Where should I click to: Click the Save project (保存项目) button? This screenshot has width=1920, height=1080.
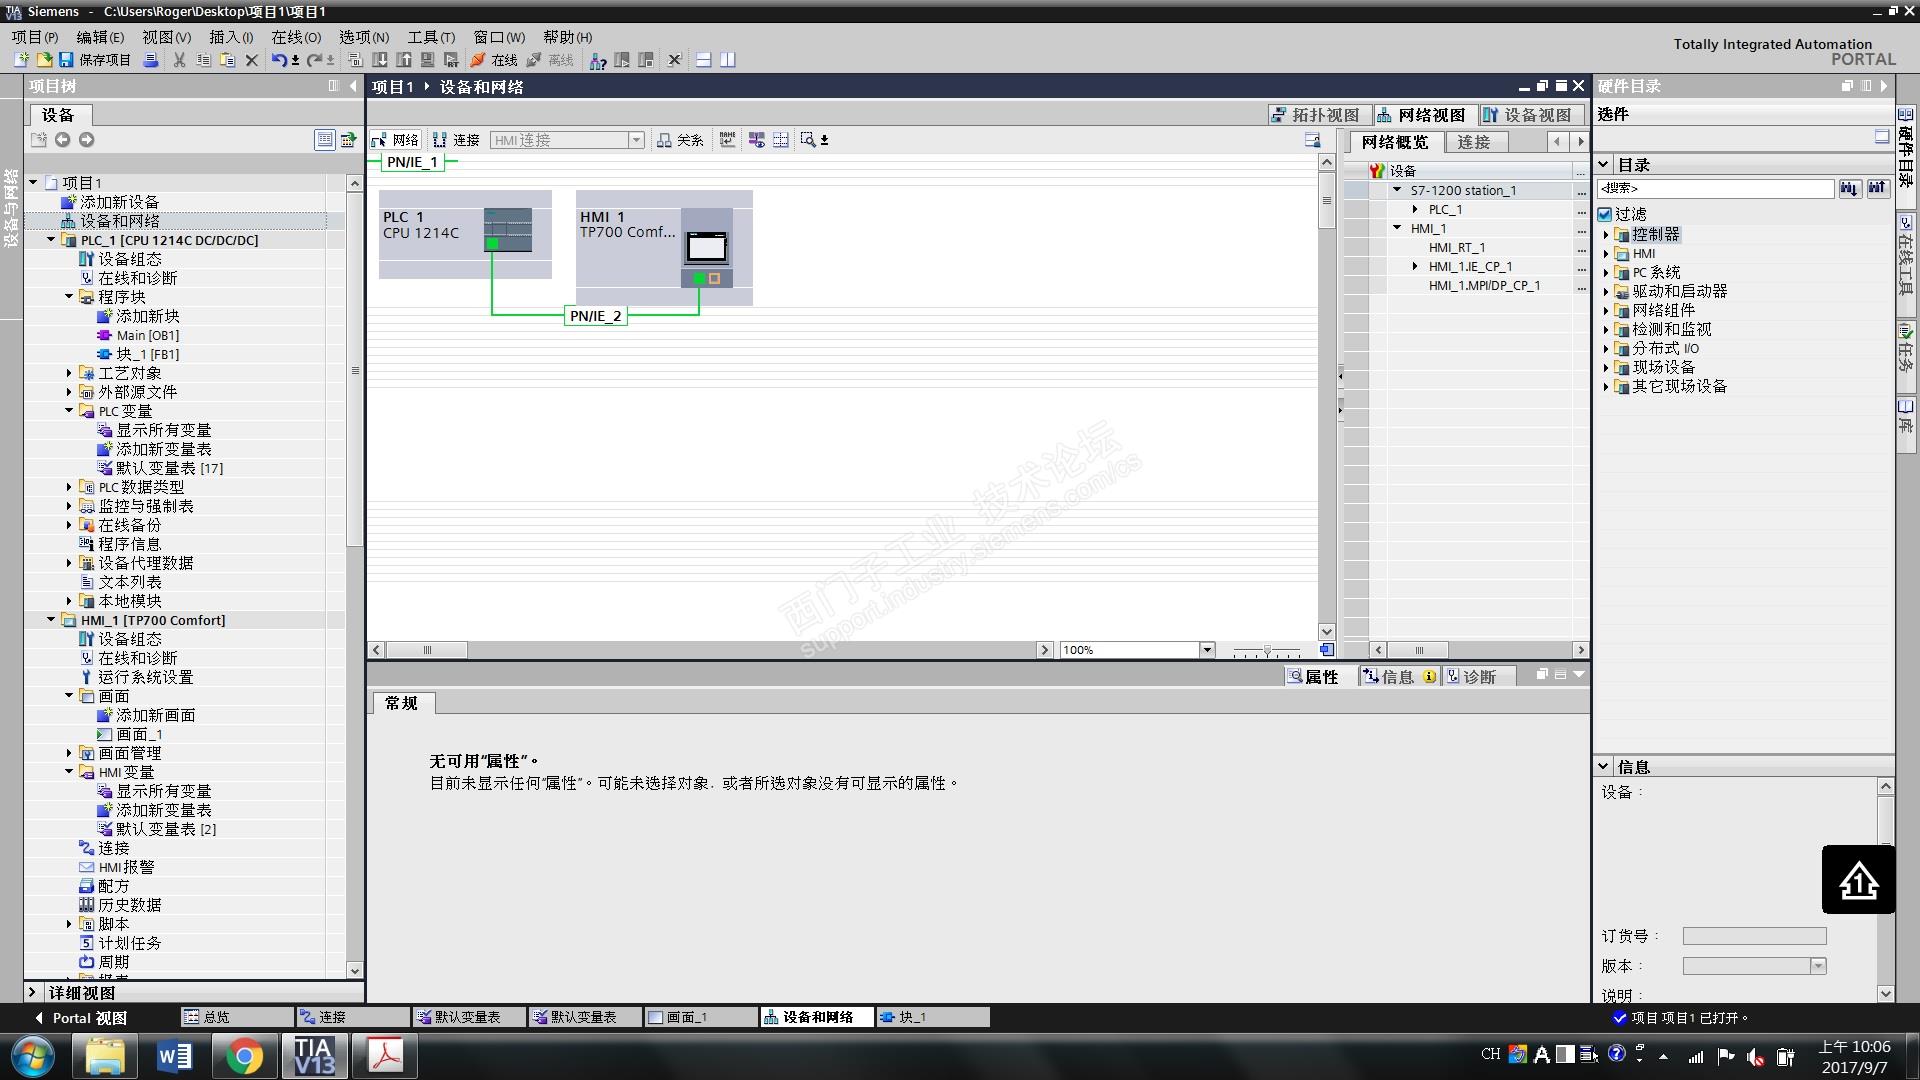(95, 60)
